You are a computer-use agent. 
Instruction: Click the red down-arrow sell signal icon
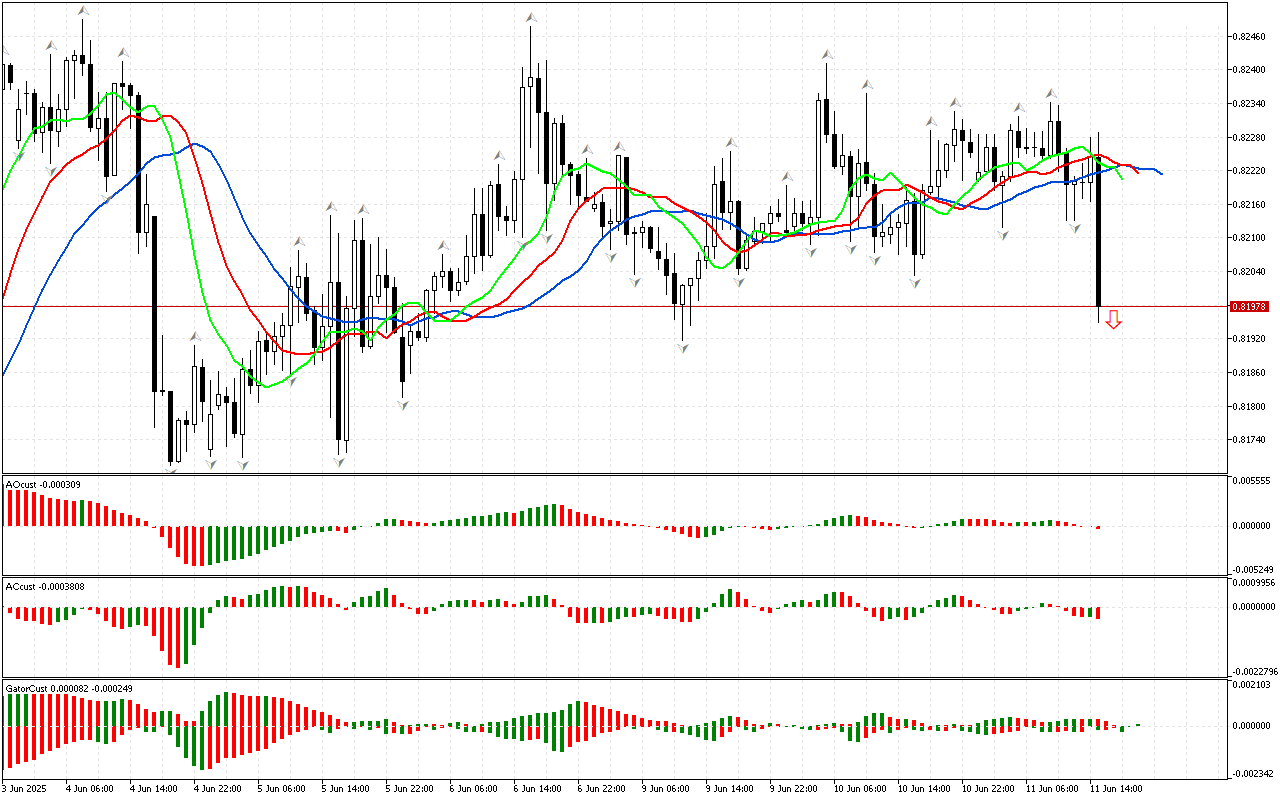[x=1113, y=320]
